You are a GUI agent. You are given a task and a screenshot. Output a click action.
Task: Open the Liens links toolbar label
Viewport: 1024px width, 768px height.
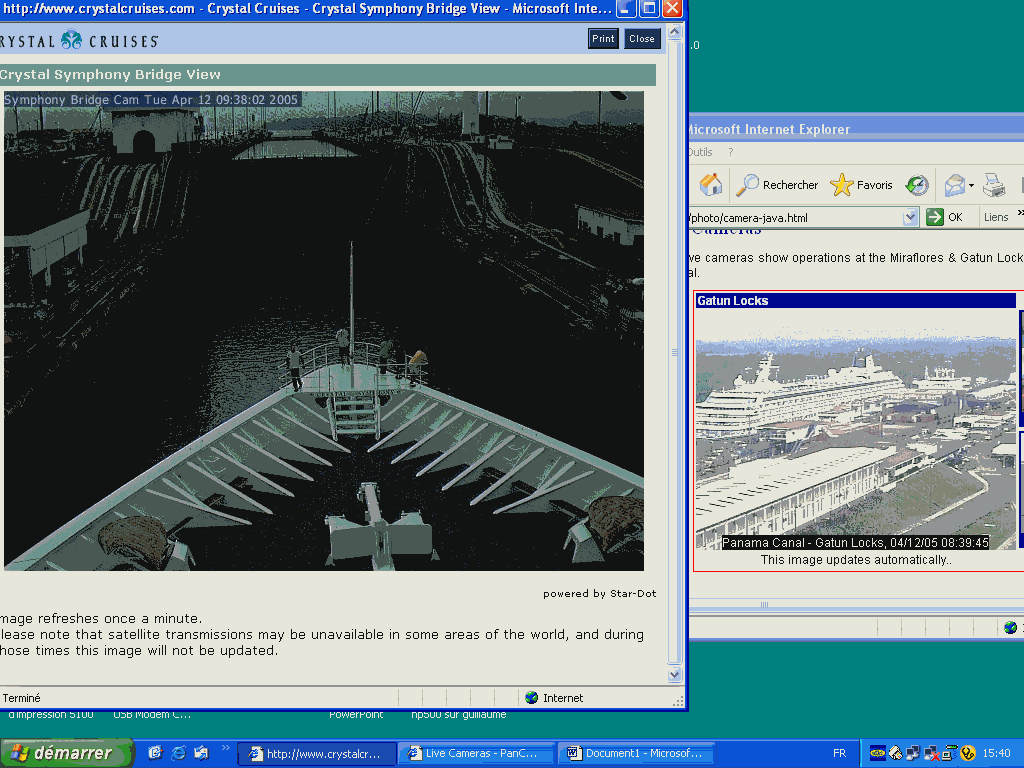(x=996, y=217)
